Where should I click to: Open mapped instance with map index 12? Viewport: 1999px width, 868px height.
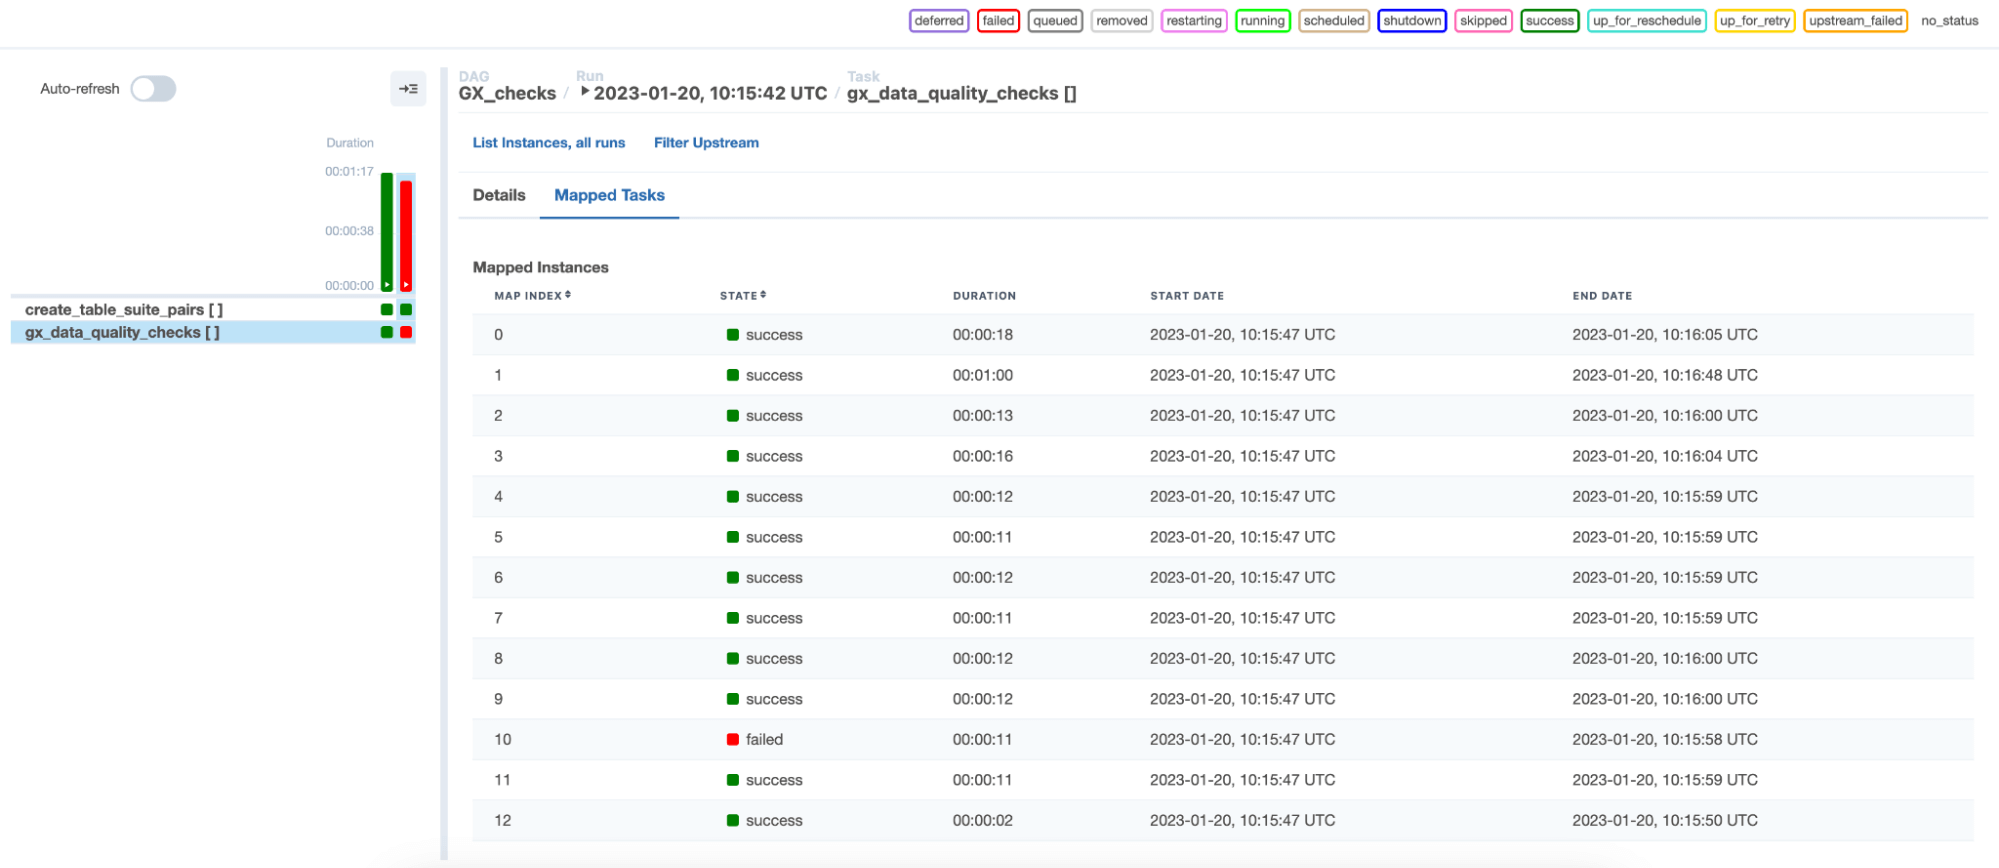502,821
